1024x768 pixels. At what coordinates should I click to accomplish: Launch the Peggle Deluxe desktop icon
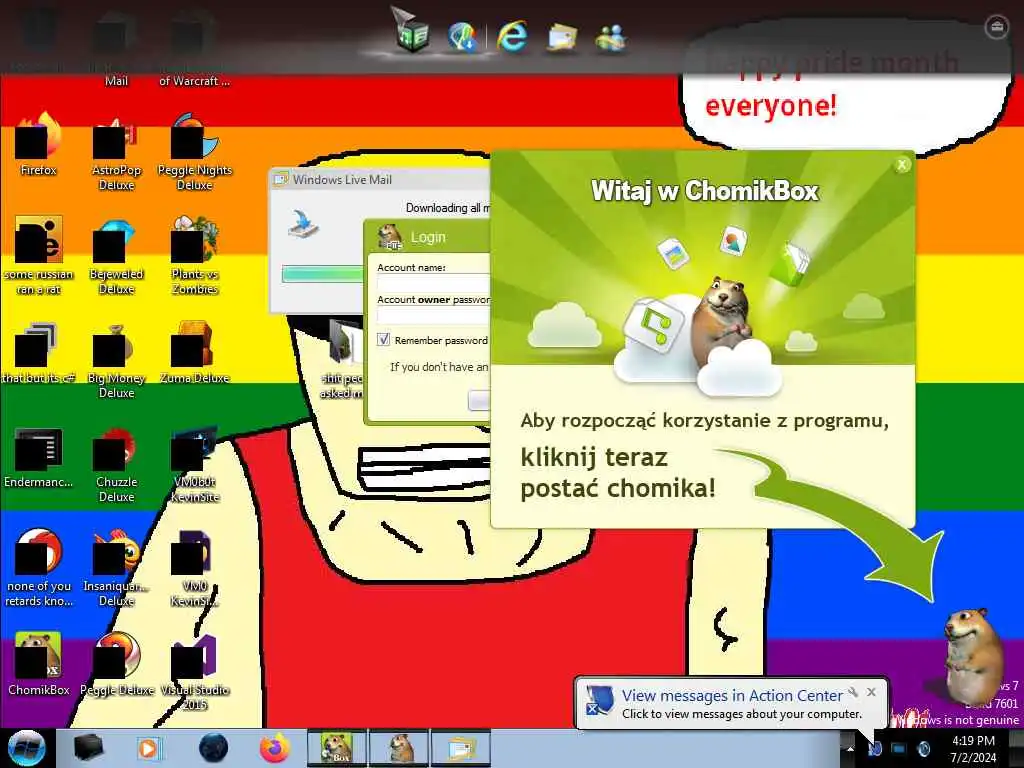coord(116,664)
